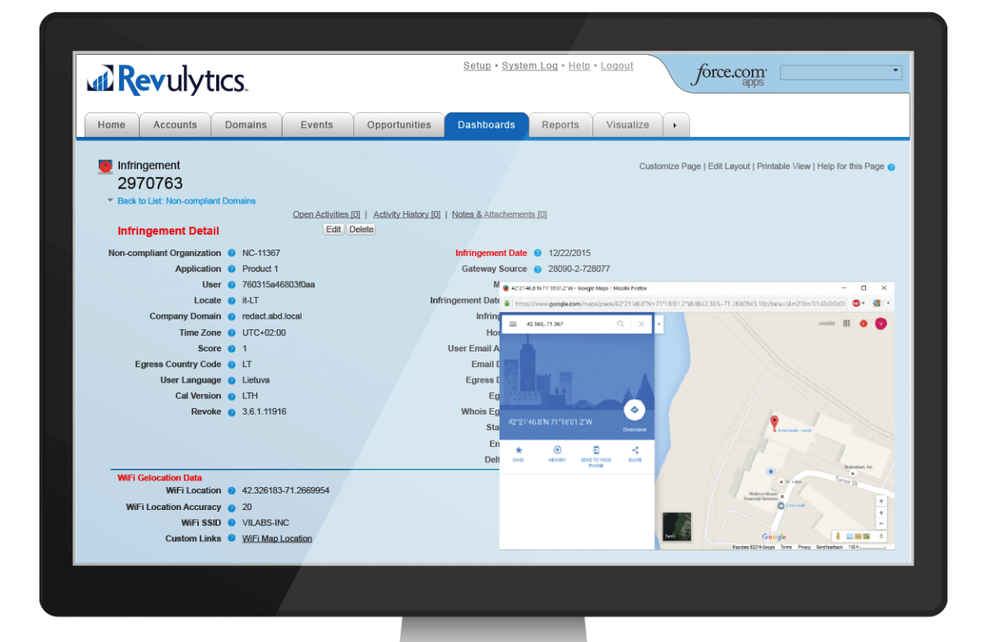Click the red Infringement record icon
Image resolution: width=1000 pixels, height=642 pixels.
pos(105,166)
